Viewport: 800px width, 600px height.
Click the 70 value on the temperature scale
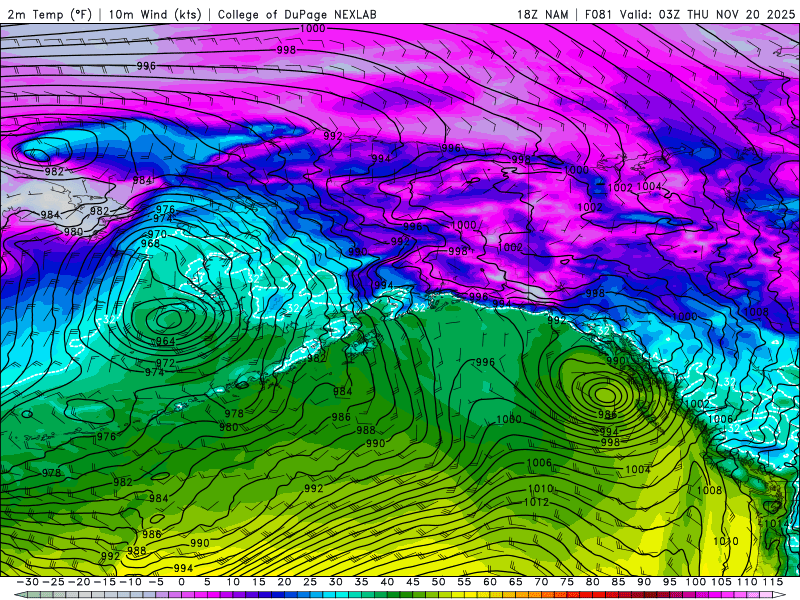(x=541, y=582)
